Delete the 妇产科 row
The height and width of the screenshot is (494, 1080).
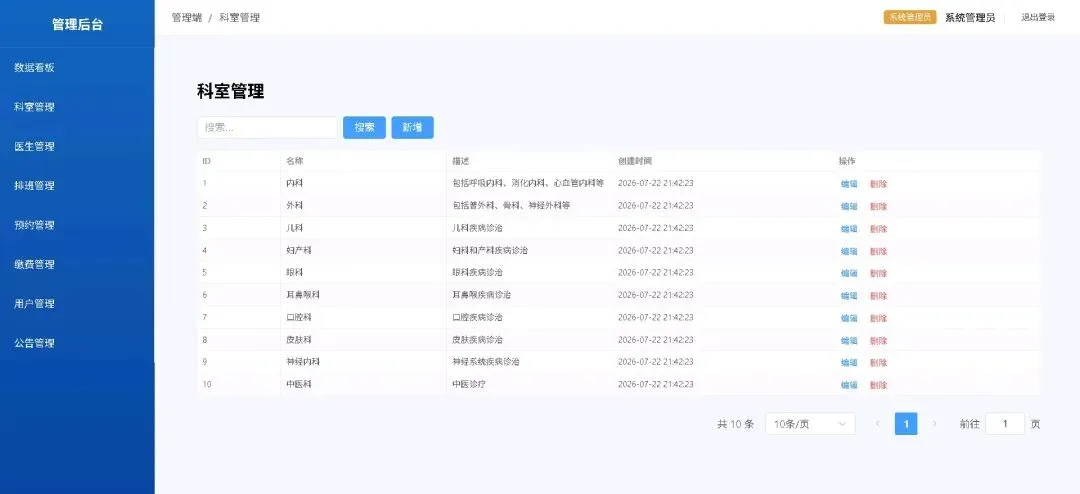click(878, 251)
